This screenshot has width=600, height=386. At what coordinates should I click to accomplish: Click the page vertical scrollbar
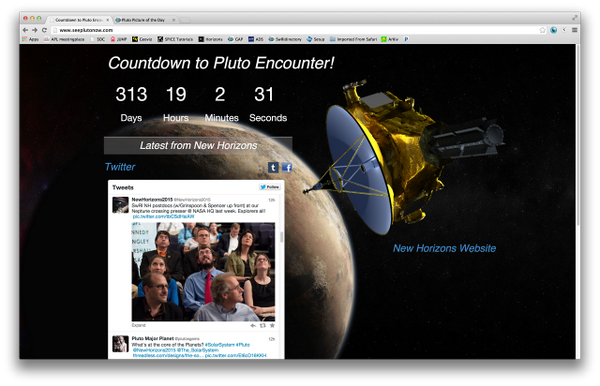pos(577,134)
